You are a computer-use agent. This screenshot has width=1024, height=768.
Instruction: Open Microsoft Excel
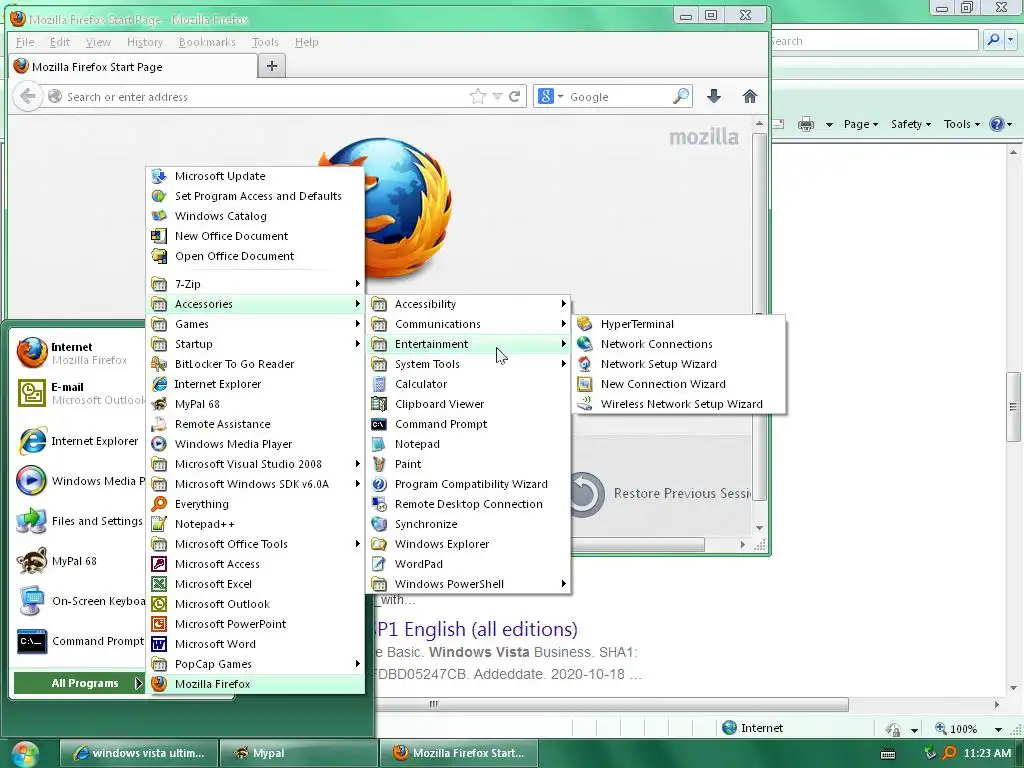tap(255, 584)
